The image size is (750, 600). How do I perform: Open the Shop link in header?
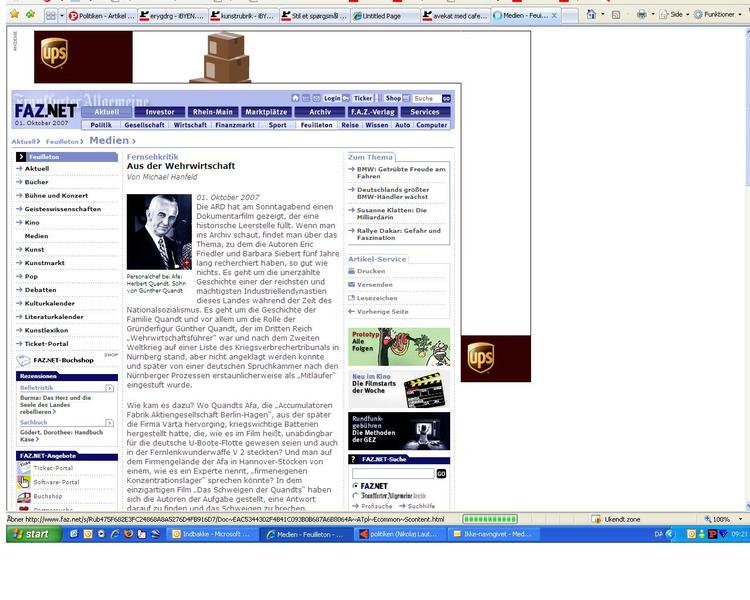pyautogui.click(x=393, y=98)
